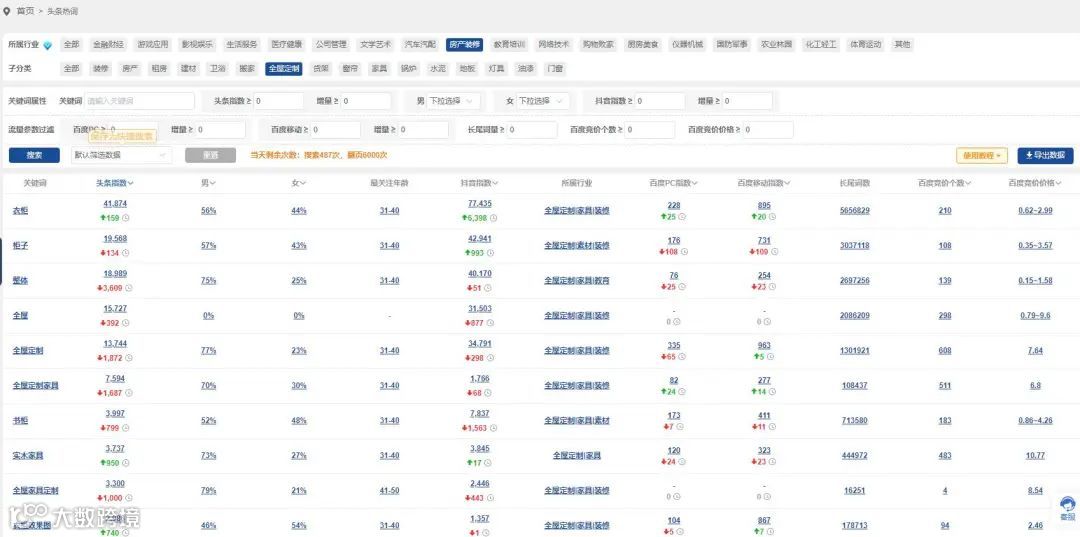Click the clock icon beside 衣柜's 百度移动指数 change
Image resolution: width=1080 pixels, height=537 pixels.
pos(772,217)
